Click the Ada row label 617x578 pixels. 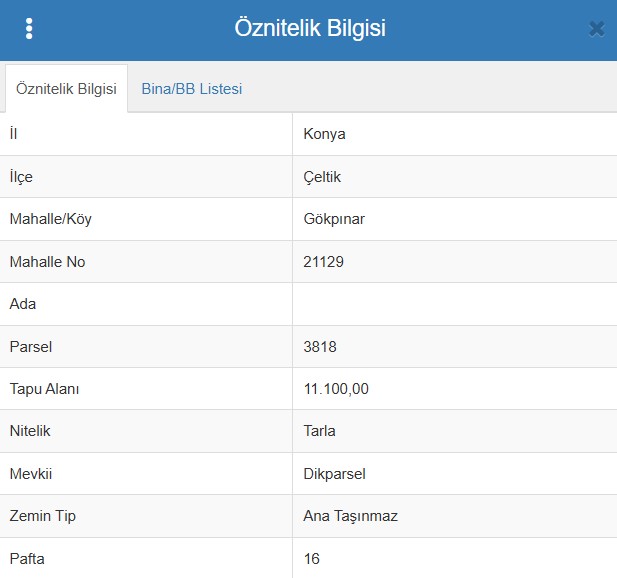(x=23, y=304)
